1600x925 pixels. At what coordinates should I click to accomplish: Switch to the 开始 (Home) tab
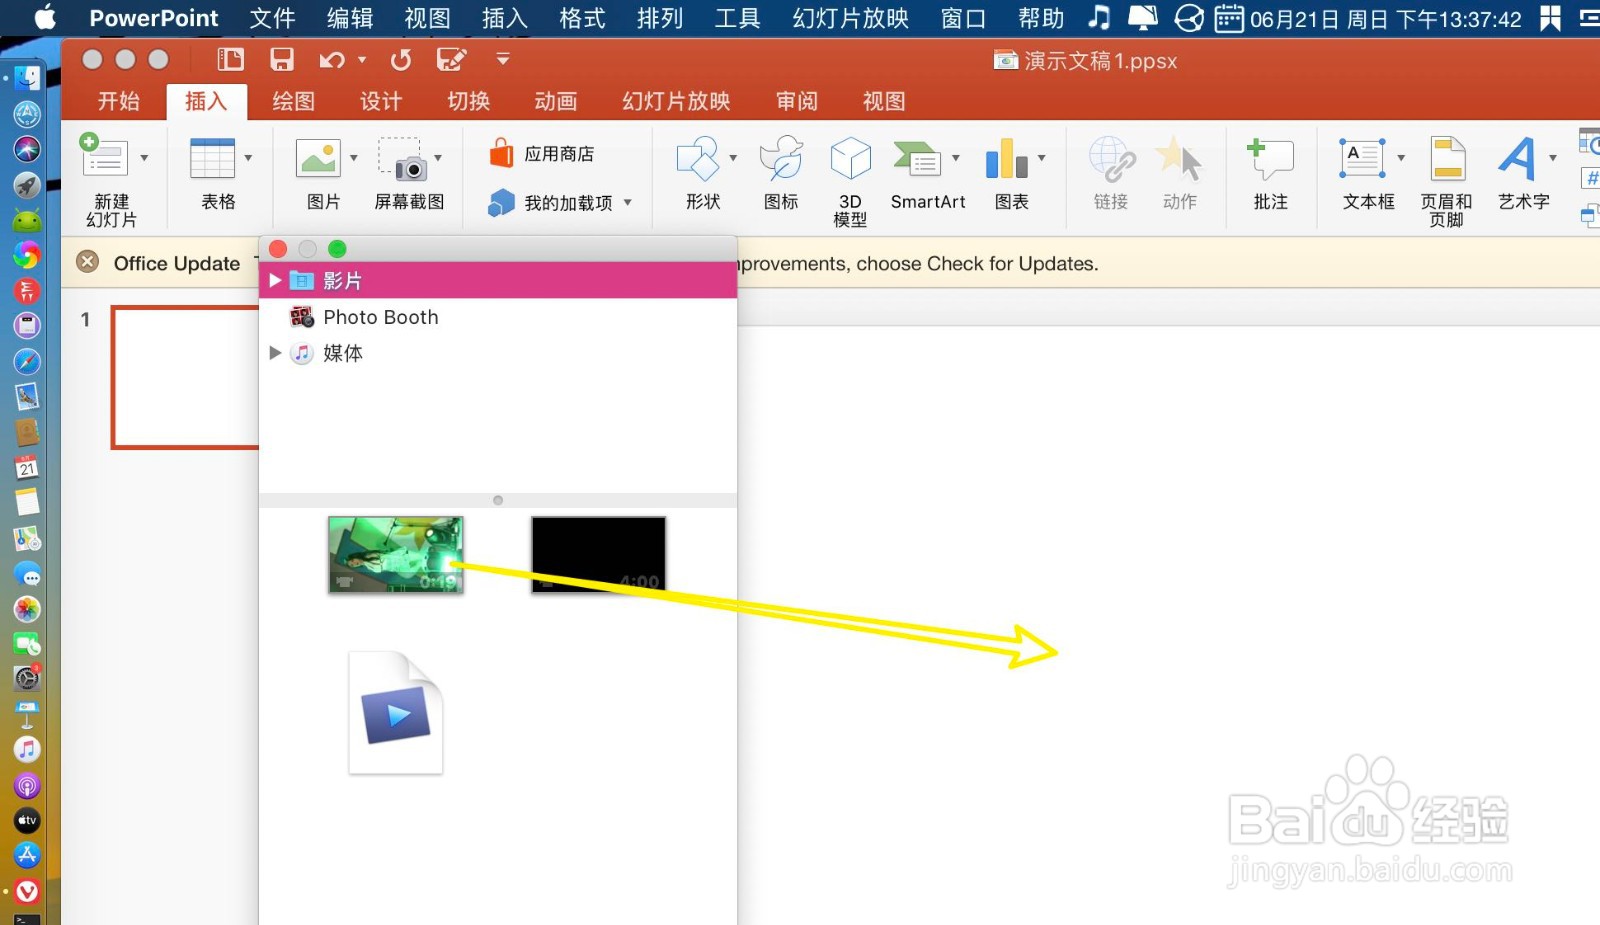point(118,101)
